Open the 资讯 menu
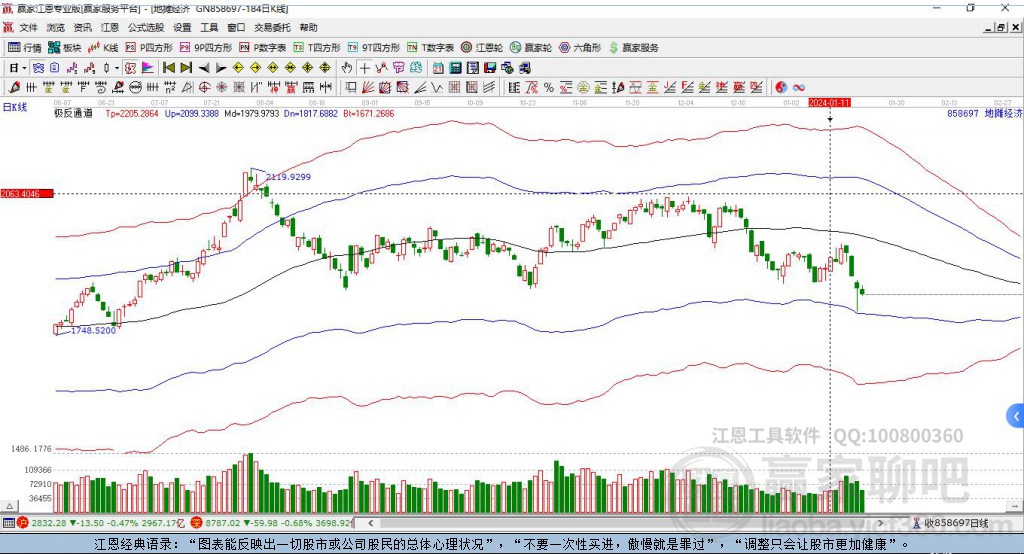Screen dimensions: 1024x554 83,27
